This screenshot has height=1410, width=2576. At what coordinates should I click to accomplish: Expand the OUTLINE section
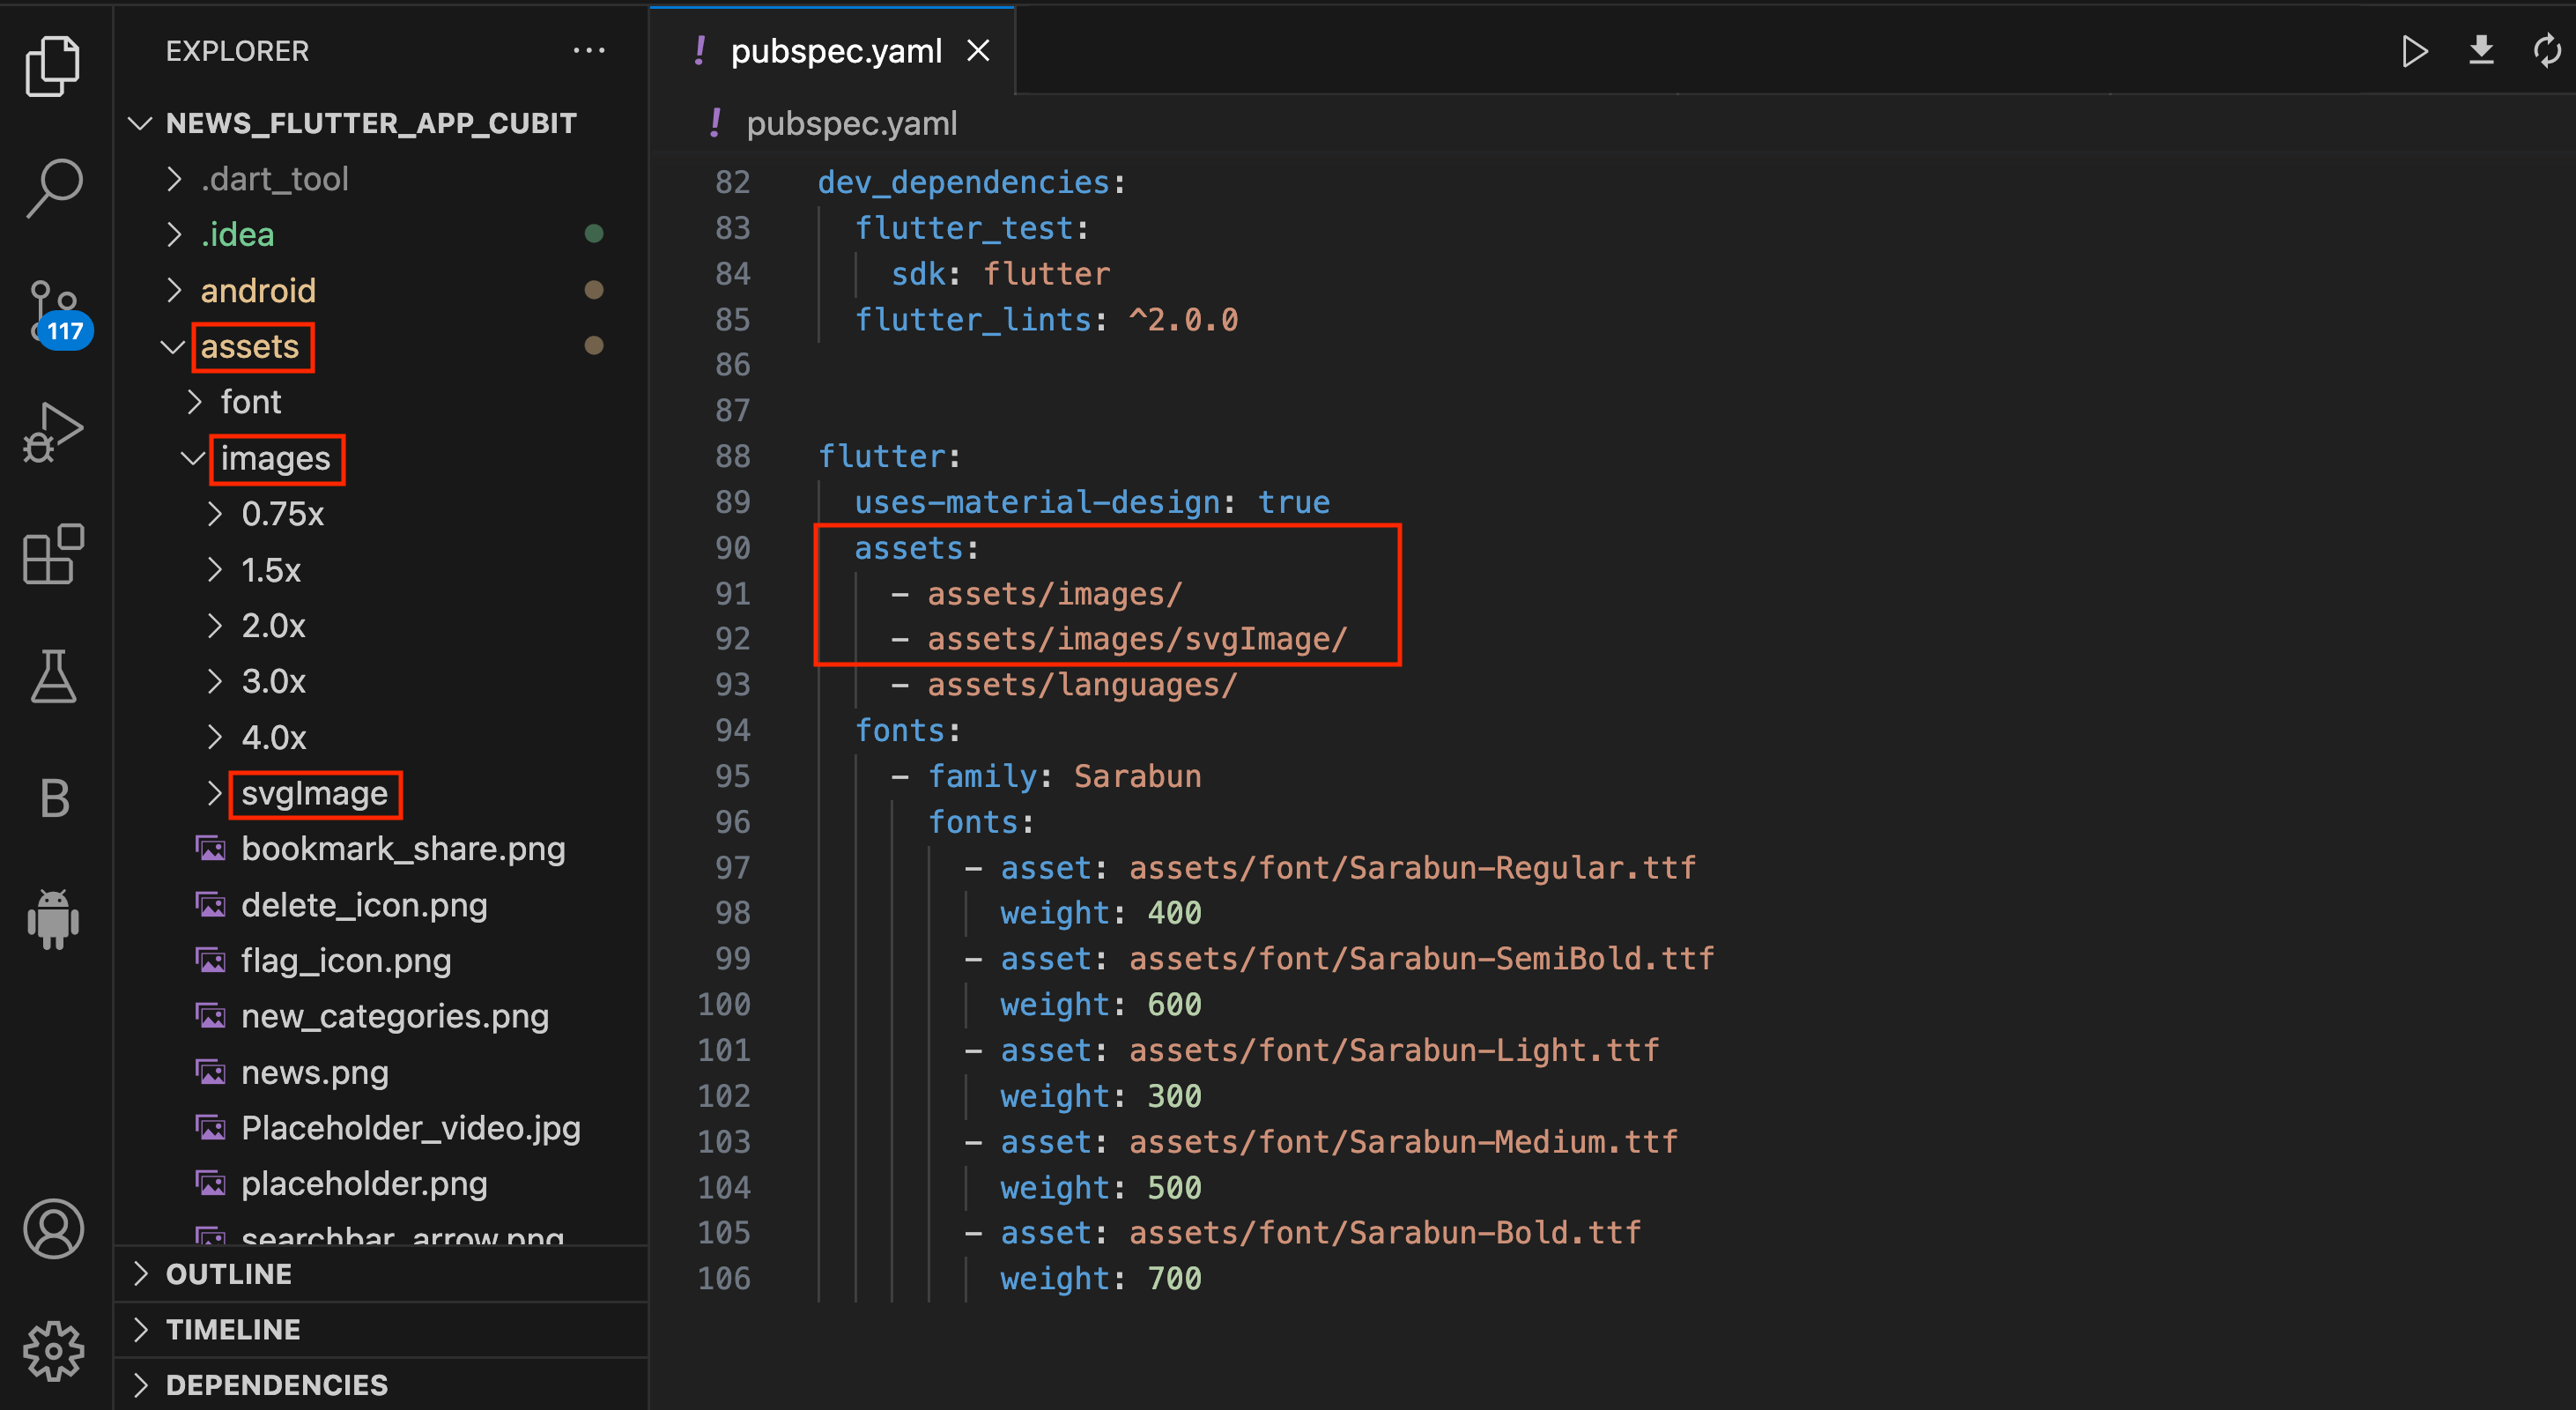tap(229, 1274)
